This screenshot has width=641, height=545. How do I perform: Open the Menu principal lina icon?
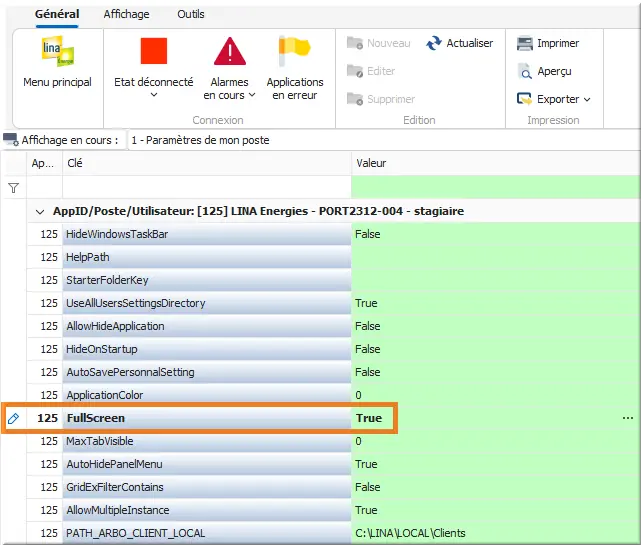(58, 51)
